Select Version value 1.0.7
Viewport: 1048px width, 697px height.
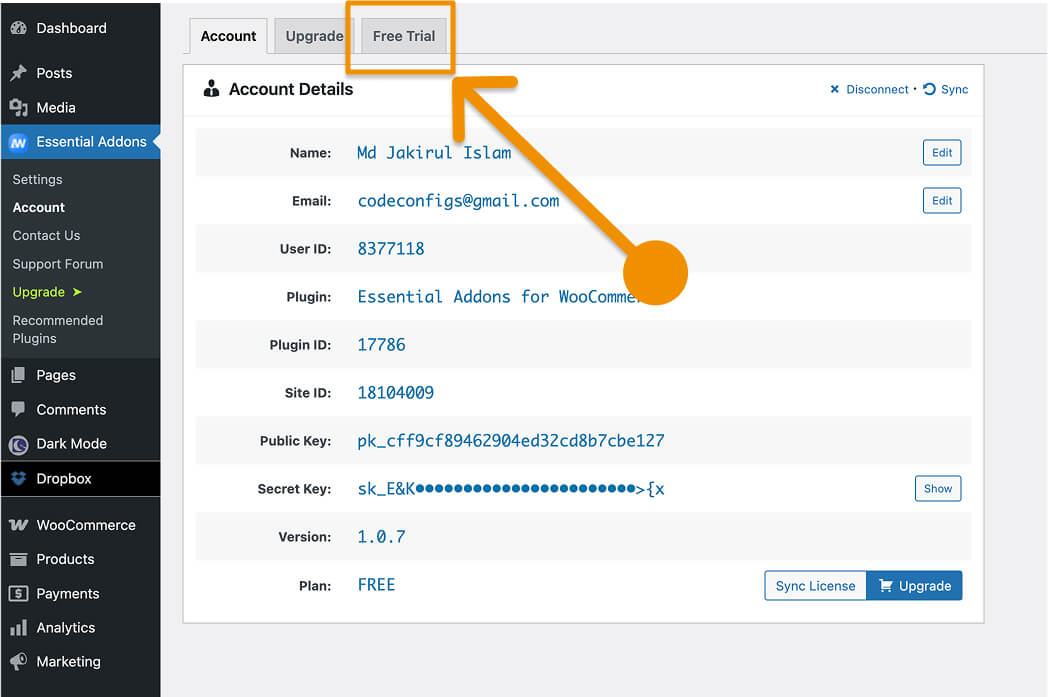coord(382,537)
